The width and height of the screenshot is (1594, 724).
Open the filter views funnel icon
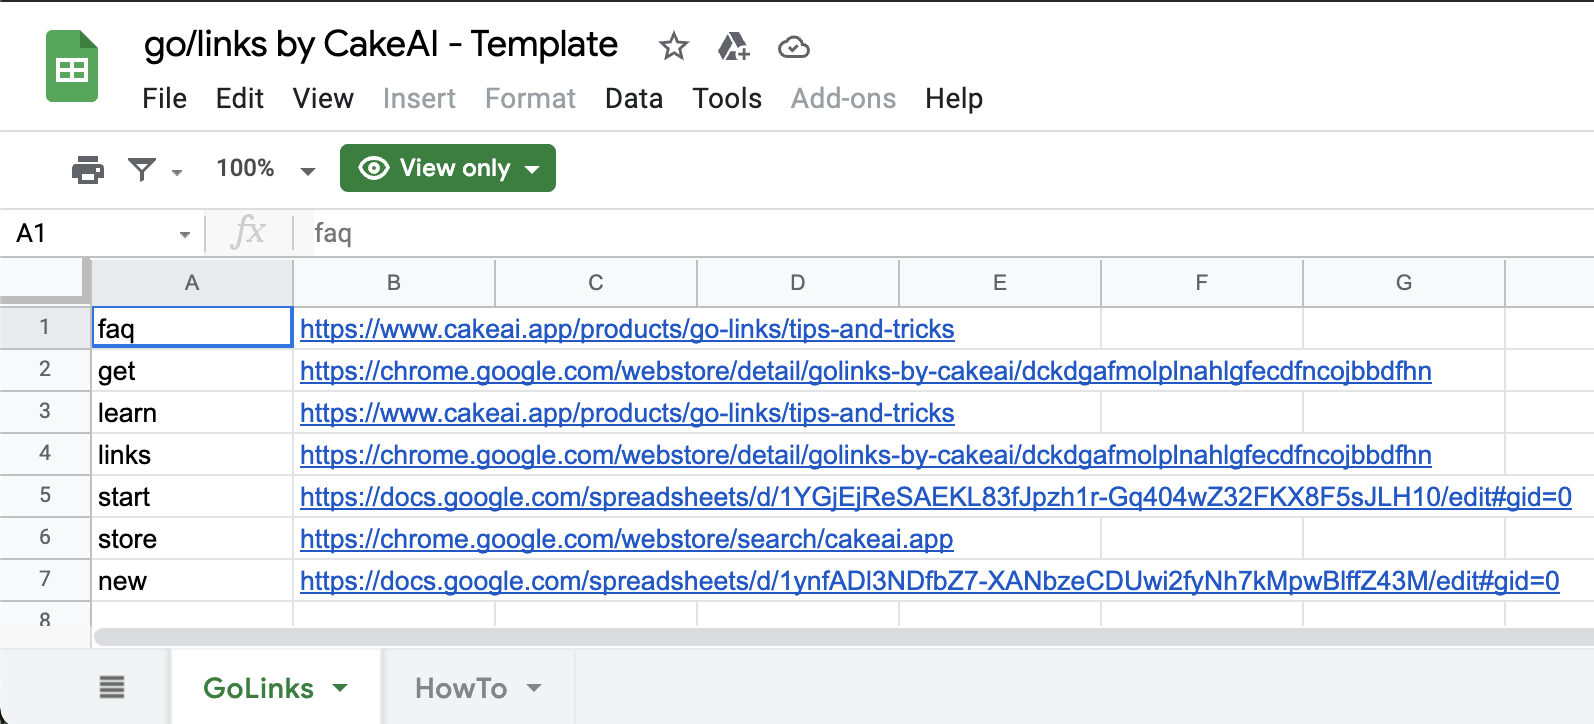pos(142,169)
